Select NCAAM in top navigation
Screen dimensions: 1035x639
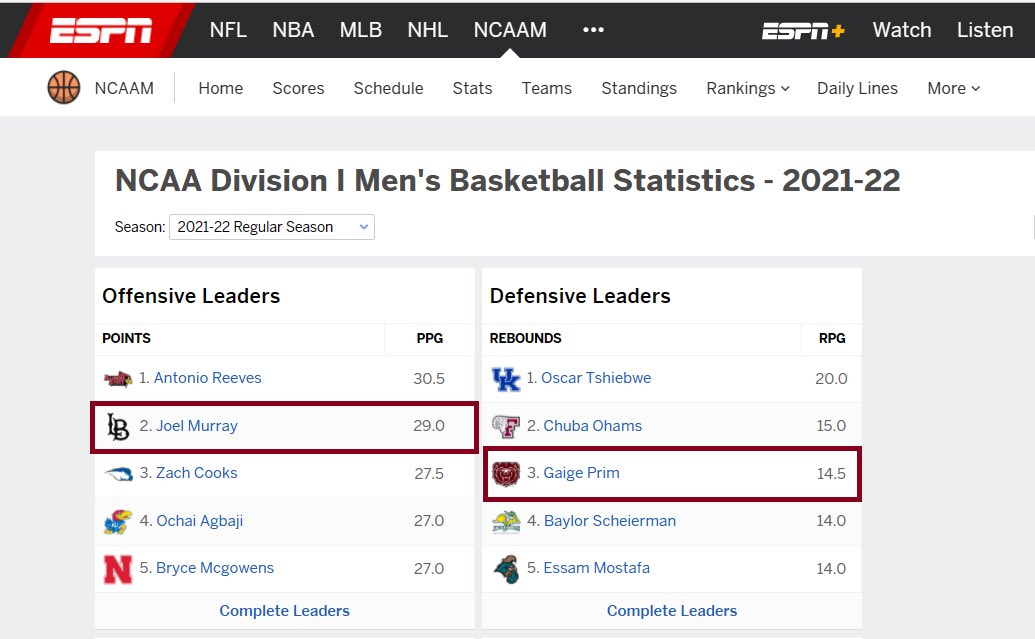click(510, 30)
